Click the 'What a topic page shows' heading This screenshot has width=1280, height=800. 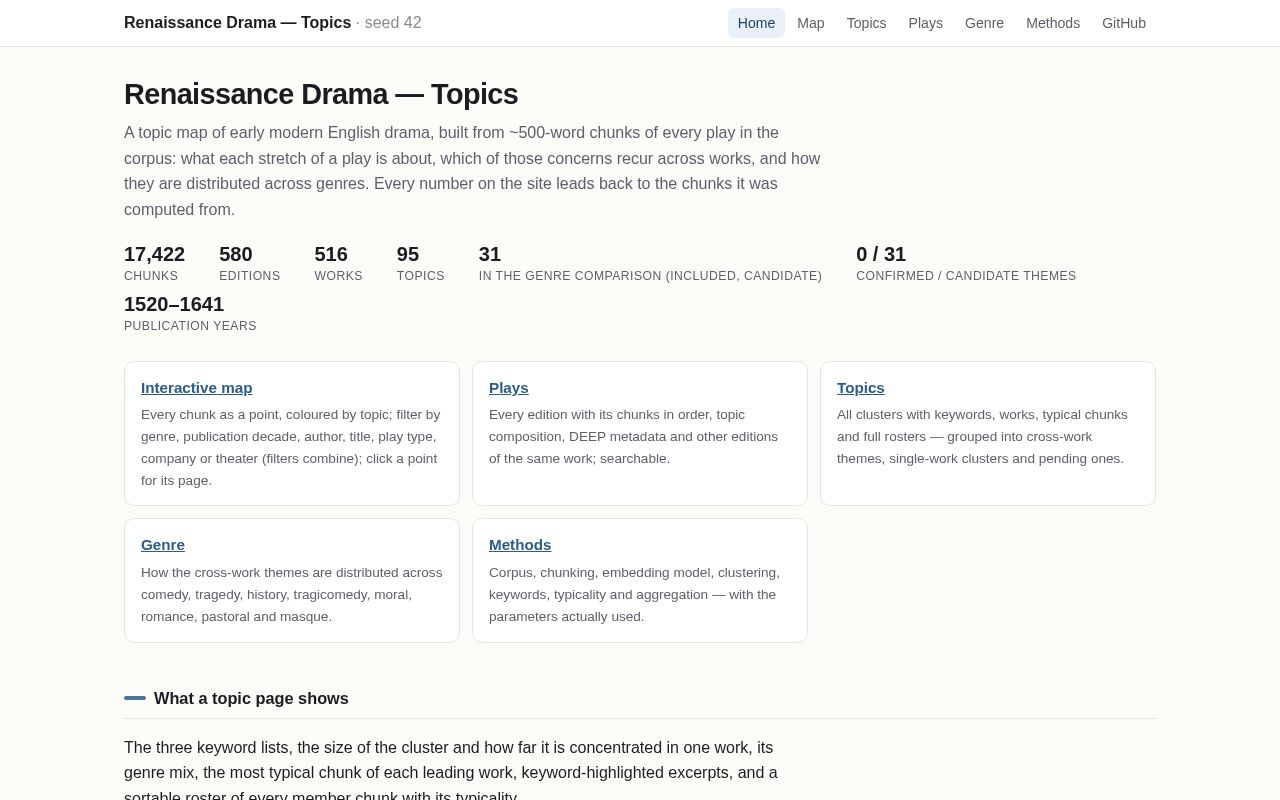coord(251,699)
